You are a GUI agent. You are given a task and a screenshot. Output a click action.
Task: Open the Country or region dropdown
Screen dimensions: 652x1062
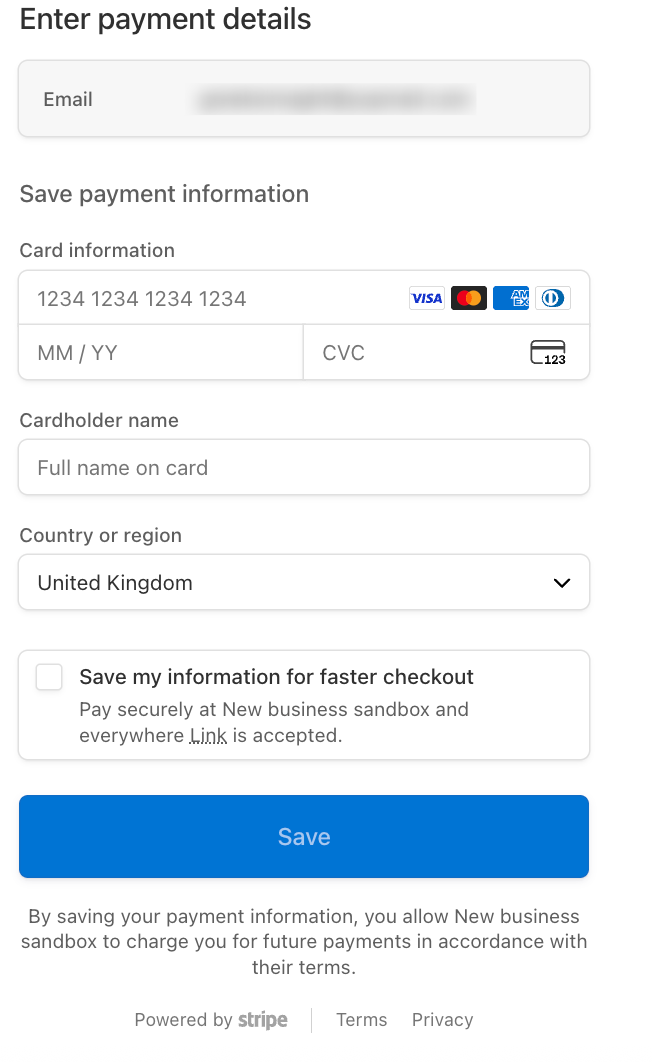(x=304, y=582)
